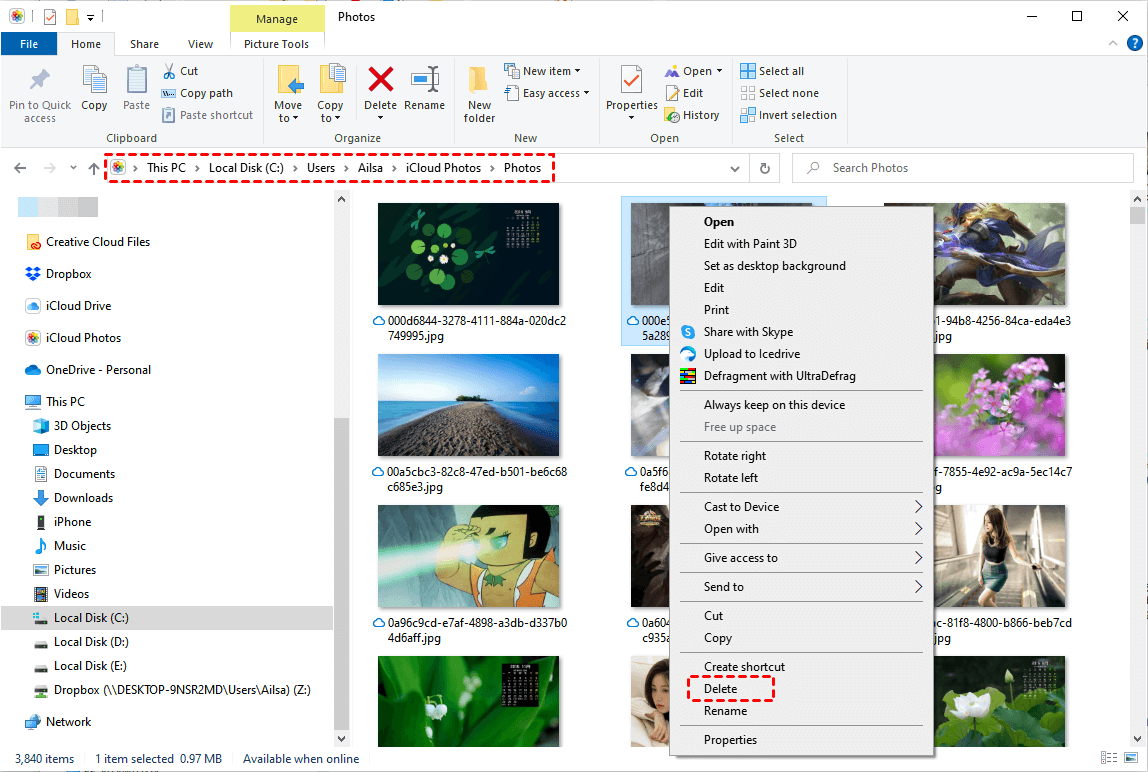Click the file list vertical scrollbar

point(1137,450)
